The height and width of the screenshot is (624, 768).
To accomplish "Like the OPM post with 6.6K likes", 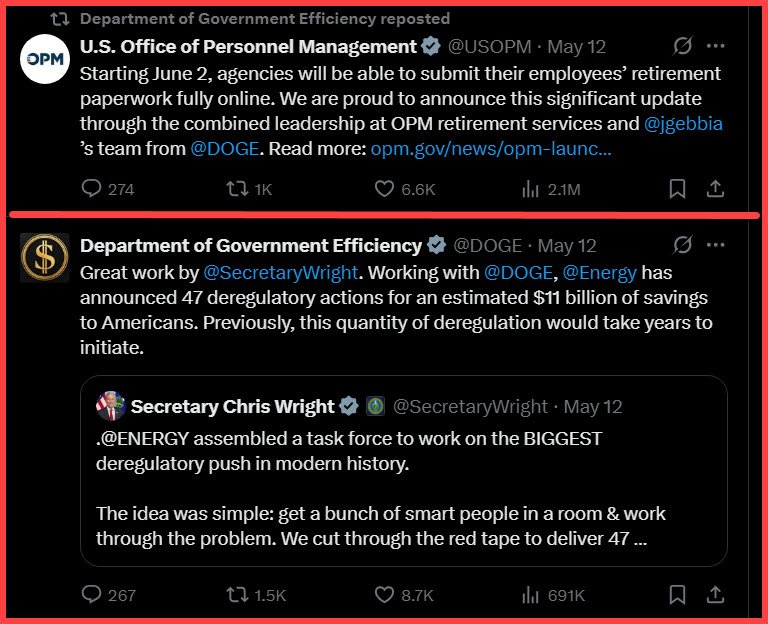I will pyautogui.click(x=385, y=188).
